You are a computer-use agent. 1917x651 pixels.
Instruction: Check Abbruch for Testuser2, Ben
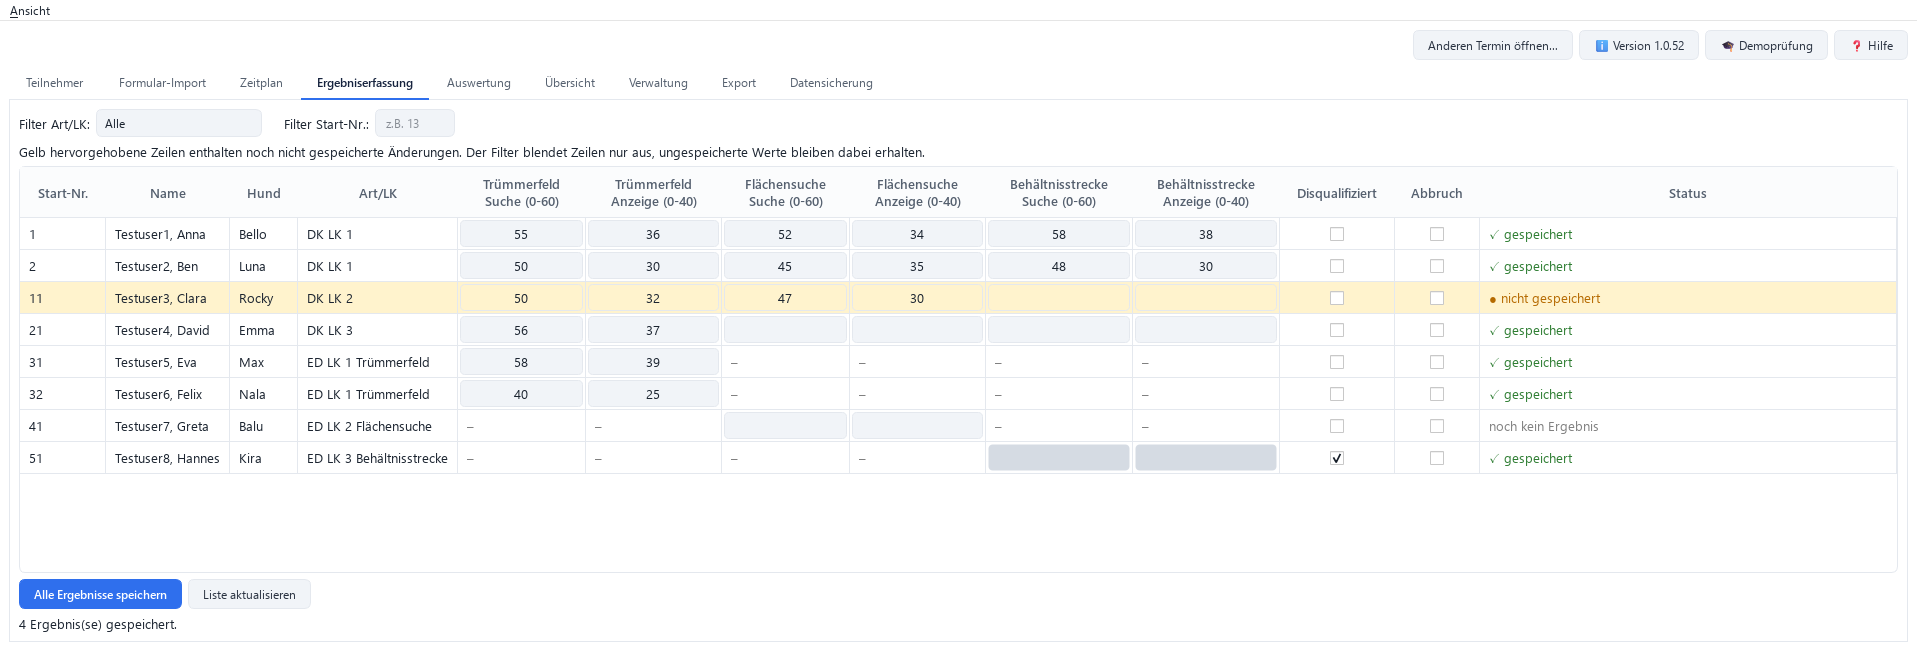pos(1437,266)
